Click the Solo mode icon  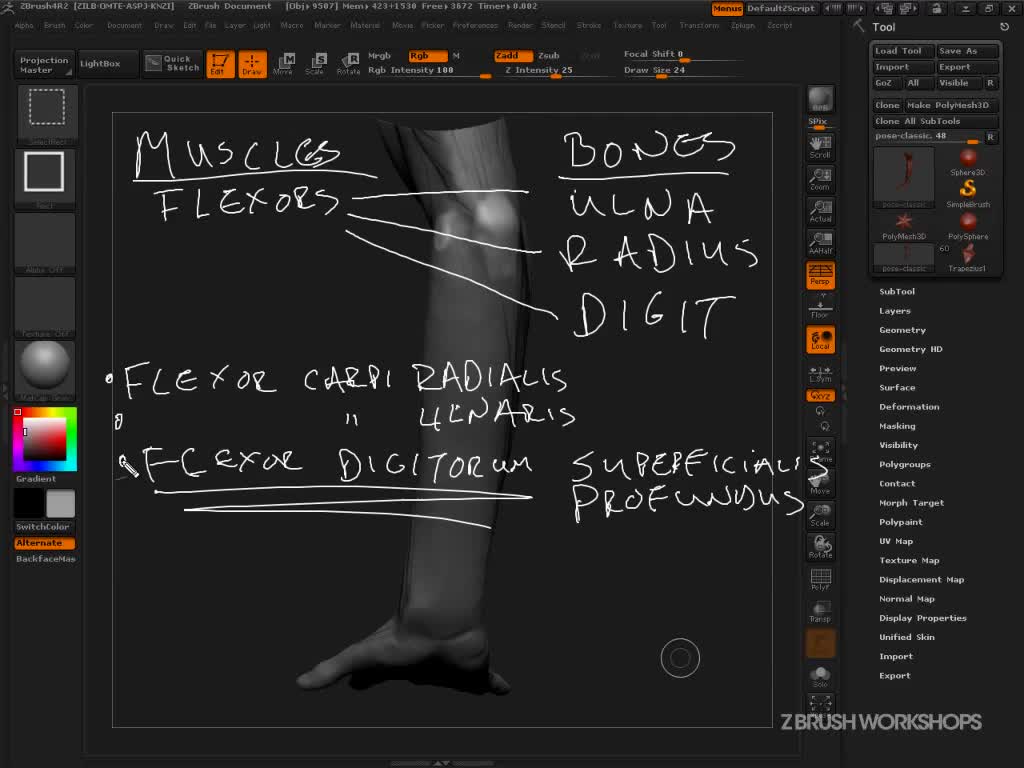tap(820, 676)
